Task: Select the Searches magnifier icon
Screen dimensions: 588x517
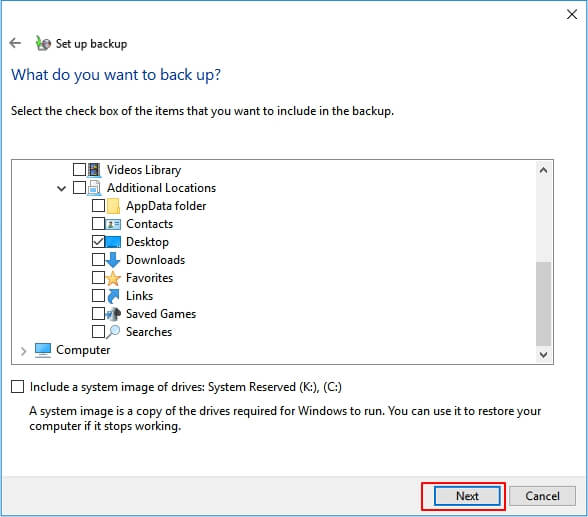Action: point(113,332)
